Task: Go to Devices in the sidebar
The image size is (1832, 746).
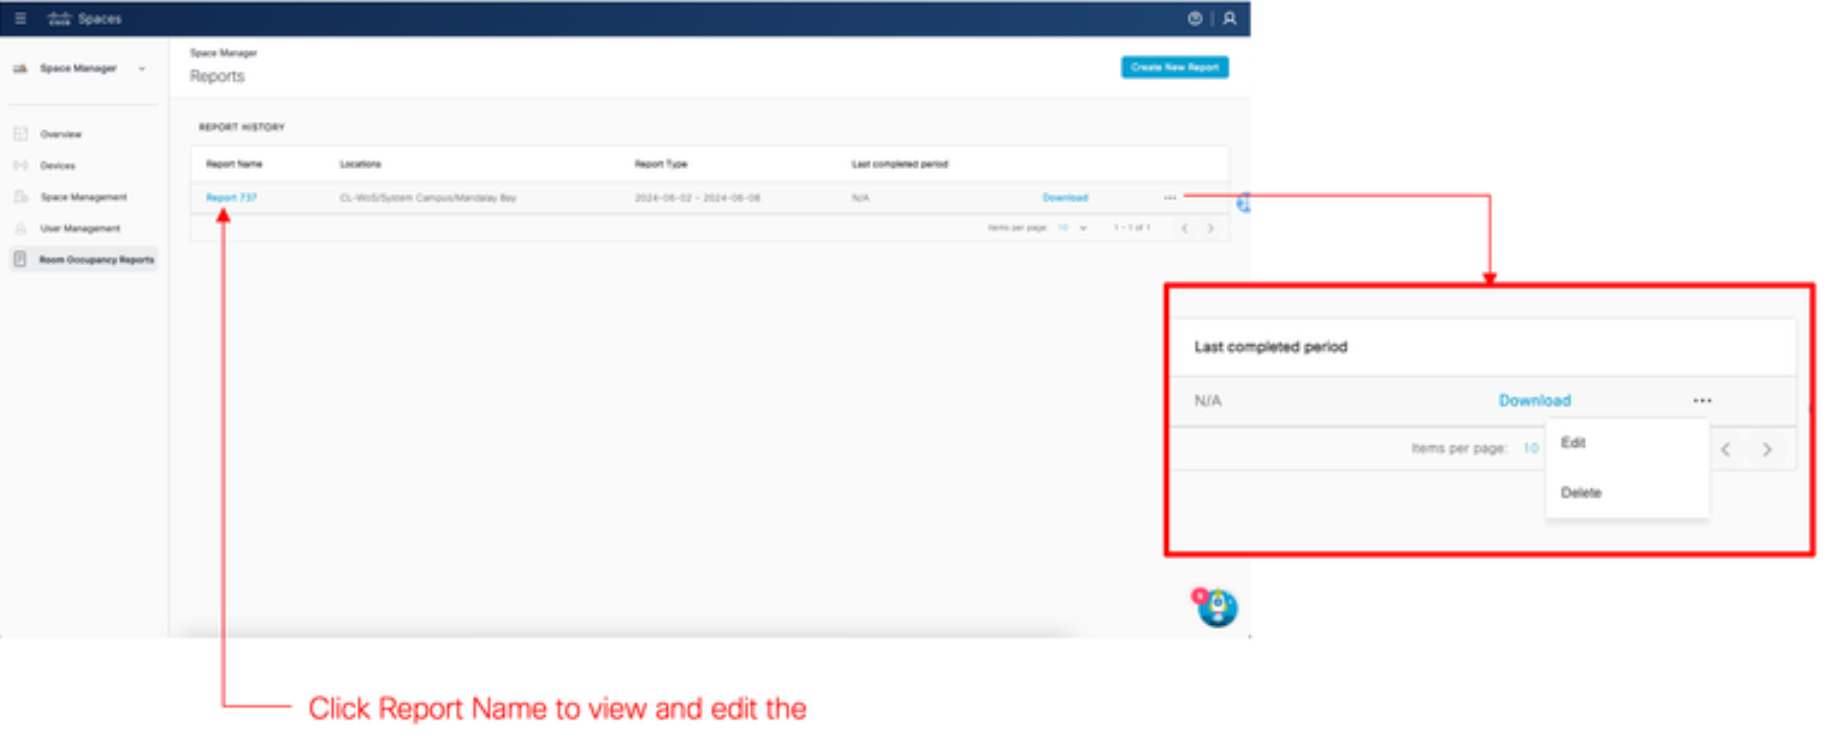Action: tap(57, 166)
